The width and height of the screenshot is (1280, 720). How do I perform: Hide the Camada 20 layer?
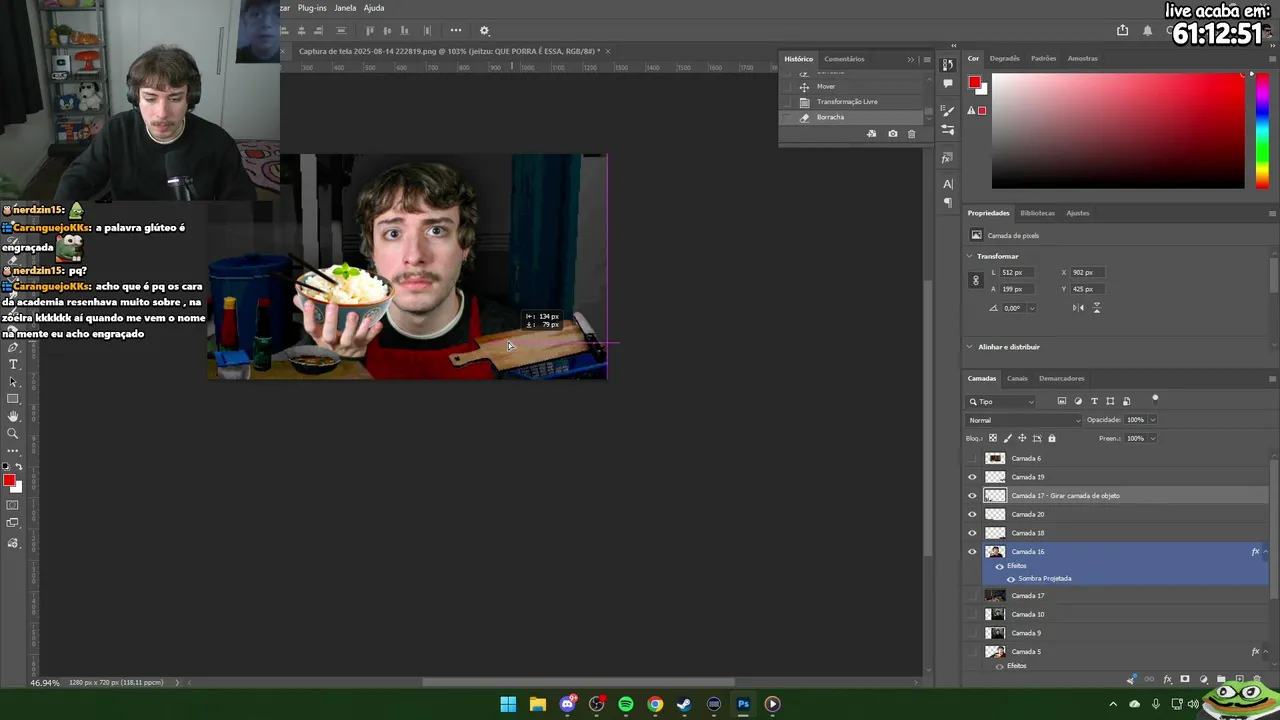pyautogui.click(x=972, y=515)
